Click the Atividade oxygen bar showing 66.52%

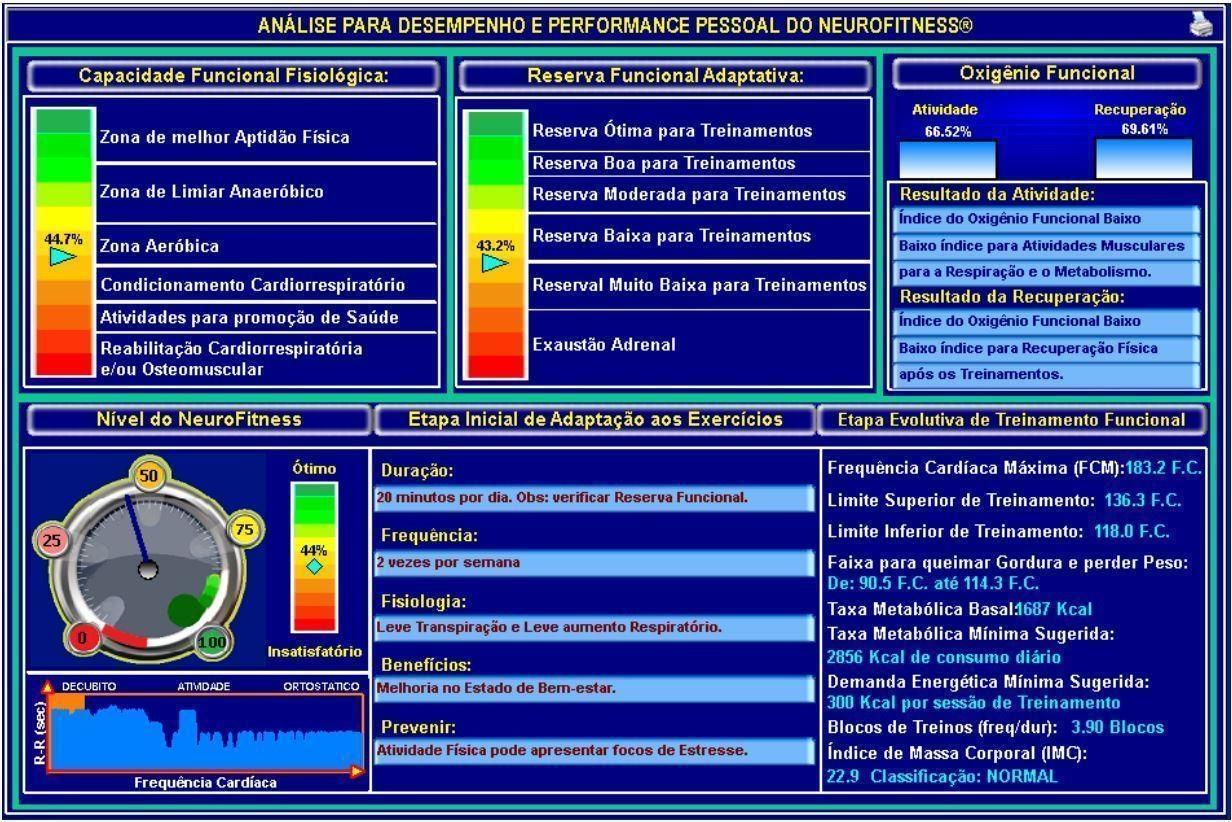[x=947, y=159]
